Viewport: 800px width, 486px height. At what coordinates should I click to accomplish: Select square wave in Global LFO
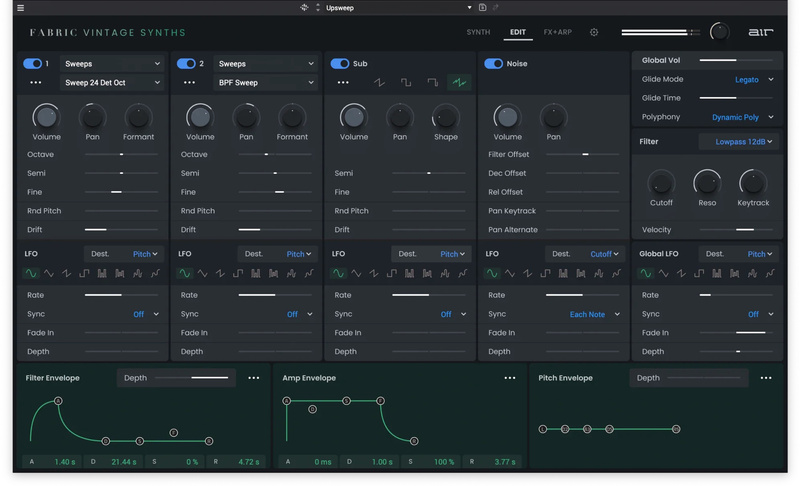click(699, 273)
